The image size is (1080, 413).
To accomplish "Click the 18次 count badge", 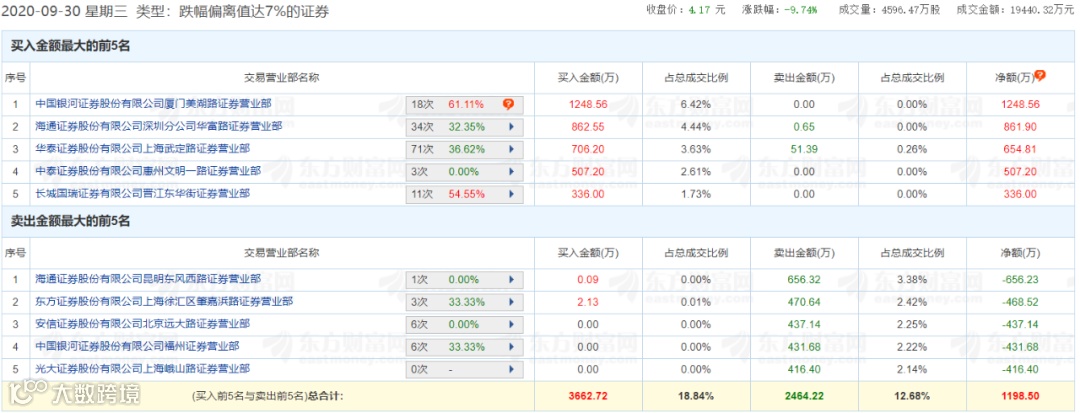I will tap(422, 105).
